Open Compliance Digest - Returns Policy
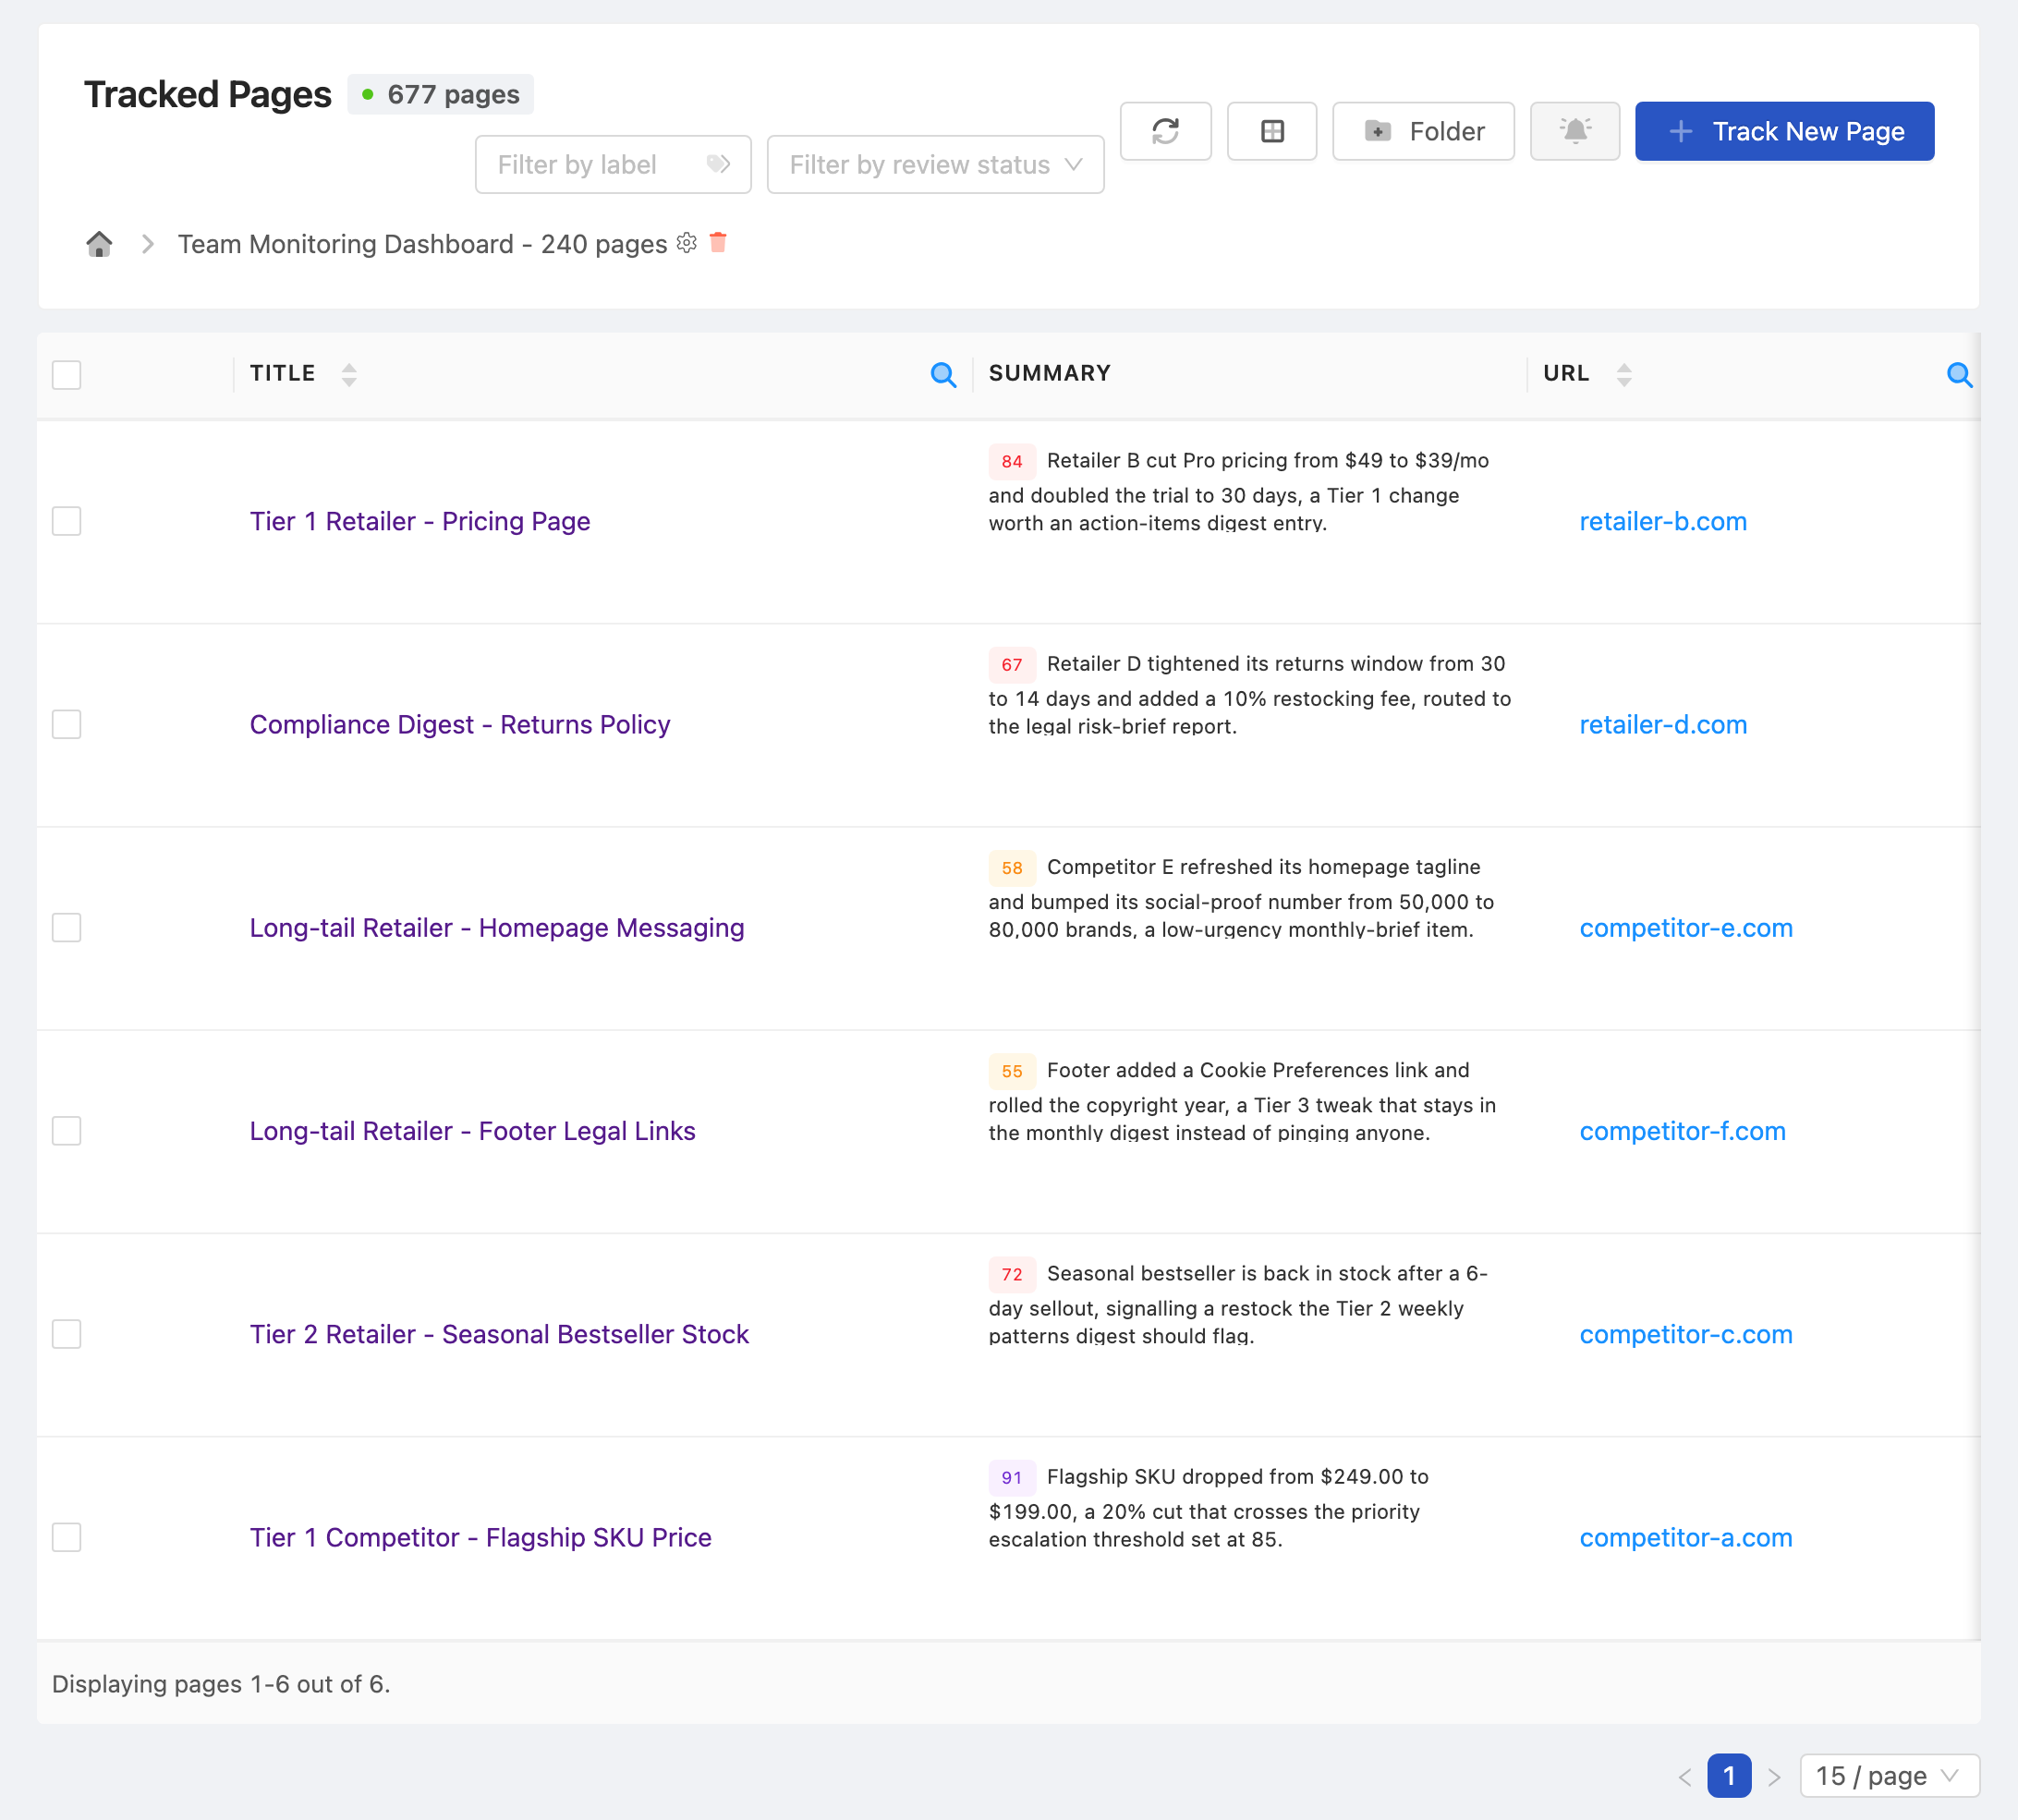This screenshot has height=1820, width=2018. [460, 724]
